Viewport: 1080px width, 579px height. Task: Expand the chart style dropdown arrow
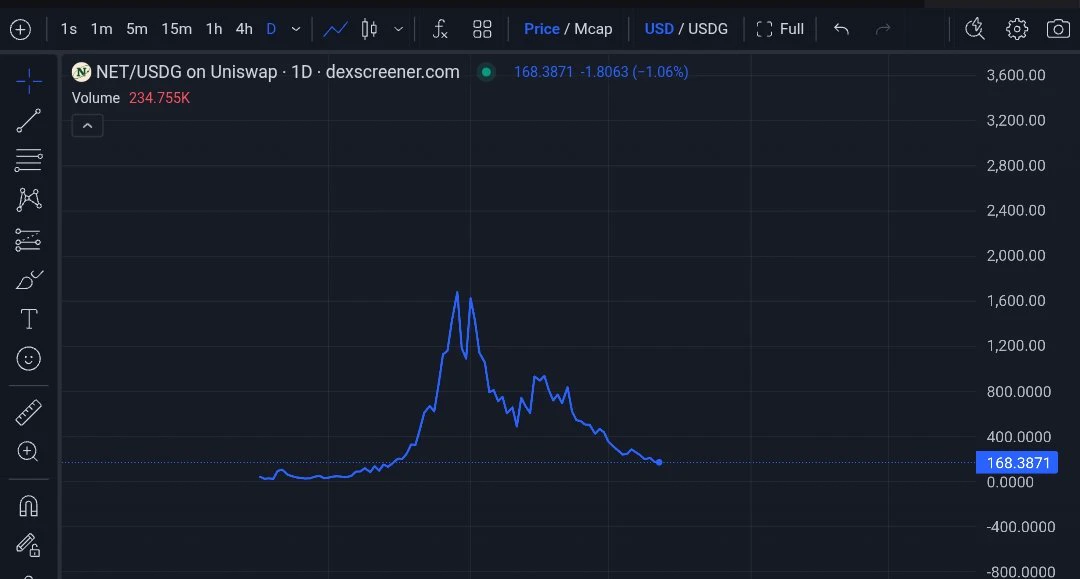[x=398, y=29]
